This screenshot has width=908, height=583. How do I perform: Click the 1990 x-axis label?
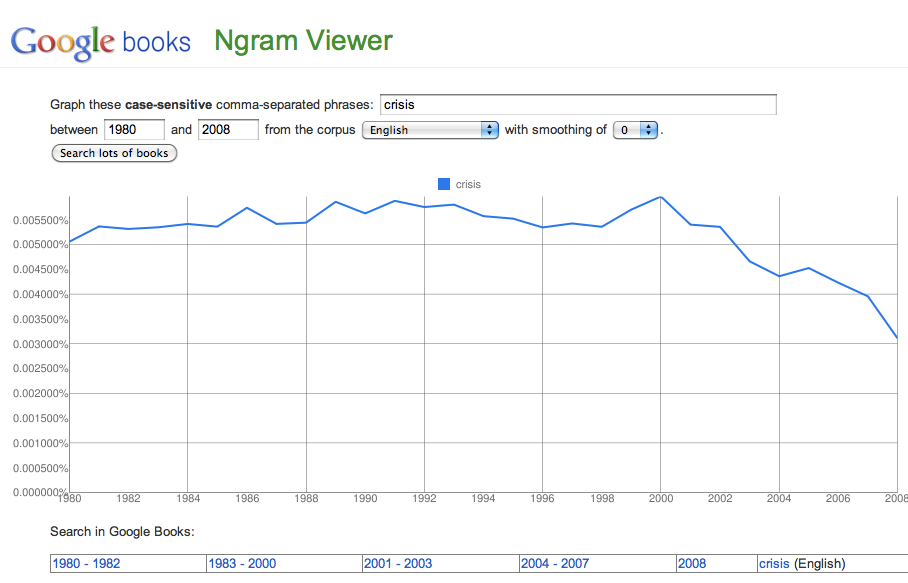365,498
